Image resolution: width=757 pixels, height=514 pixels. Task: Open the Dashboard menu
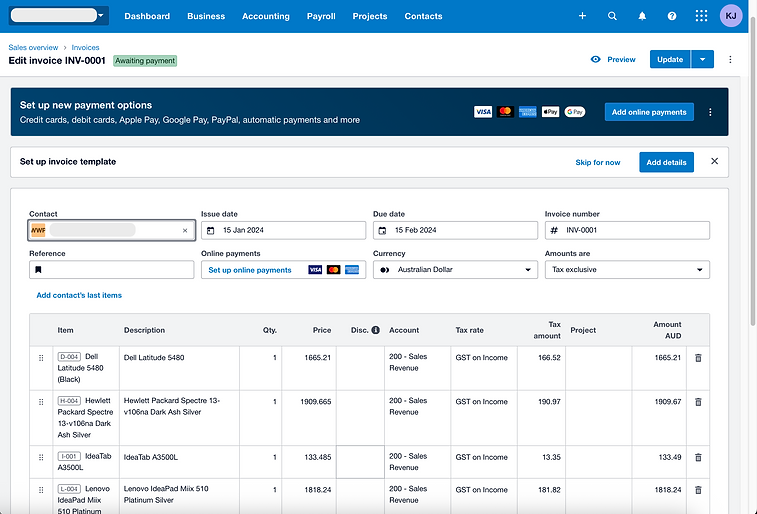point(147,16)
